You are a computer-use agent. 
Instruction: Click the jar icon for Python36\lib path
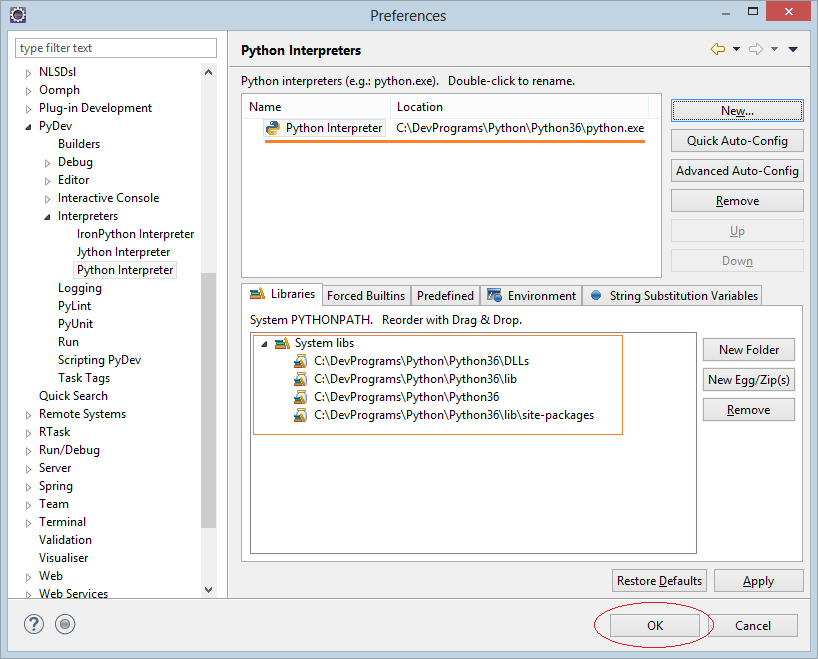click(x=300, y=379)
